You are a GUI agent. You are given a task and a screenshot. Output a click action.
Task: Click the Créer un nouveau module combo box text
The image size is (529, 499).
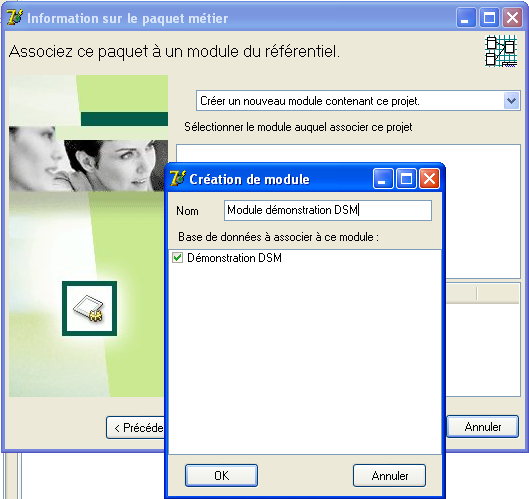[x=310, y=101]
